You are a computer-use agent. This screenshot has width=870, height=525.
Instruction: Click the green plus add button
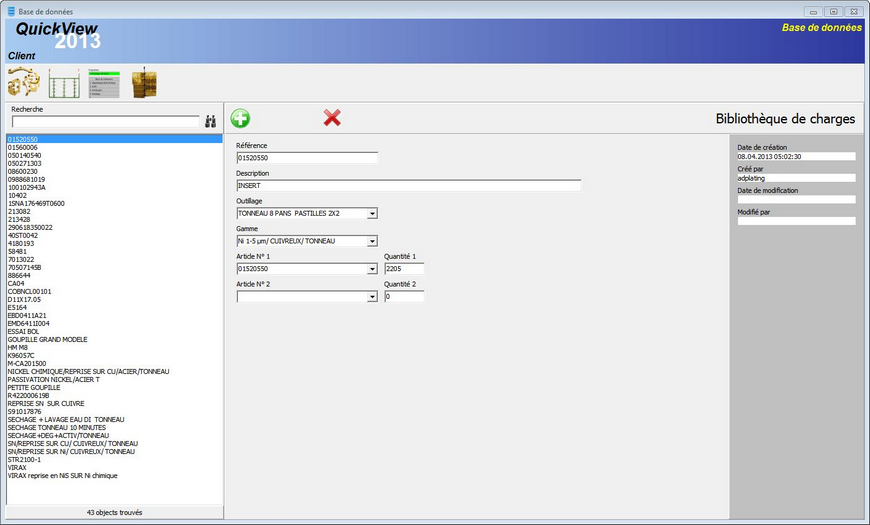coord(240,118)
